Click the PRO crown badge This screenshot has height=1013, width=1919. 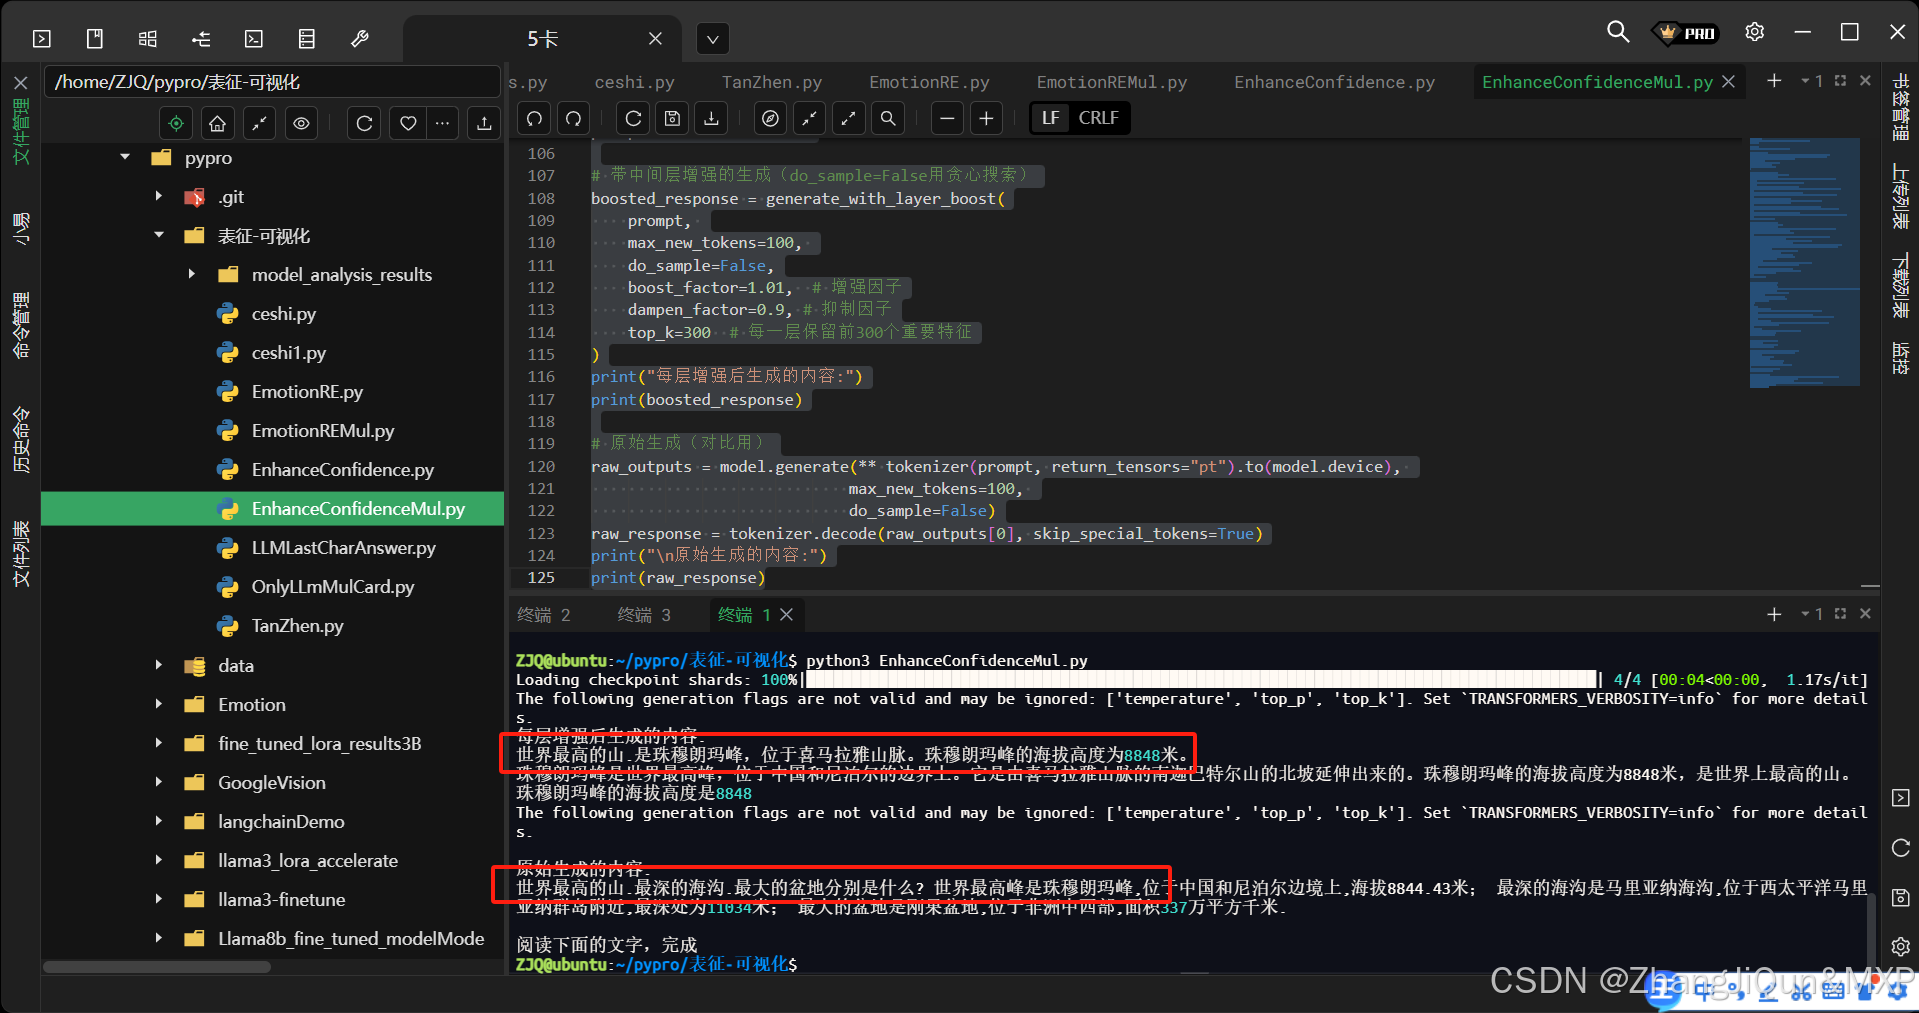1687,33
